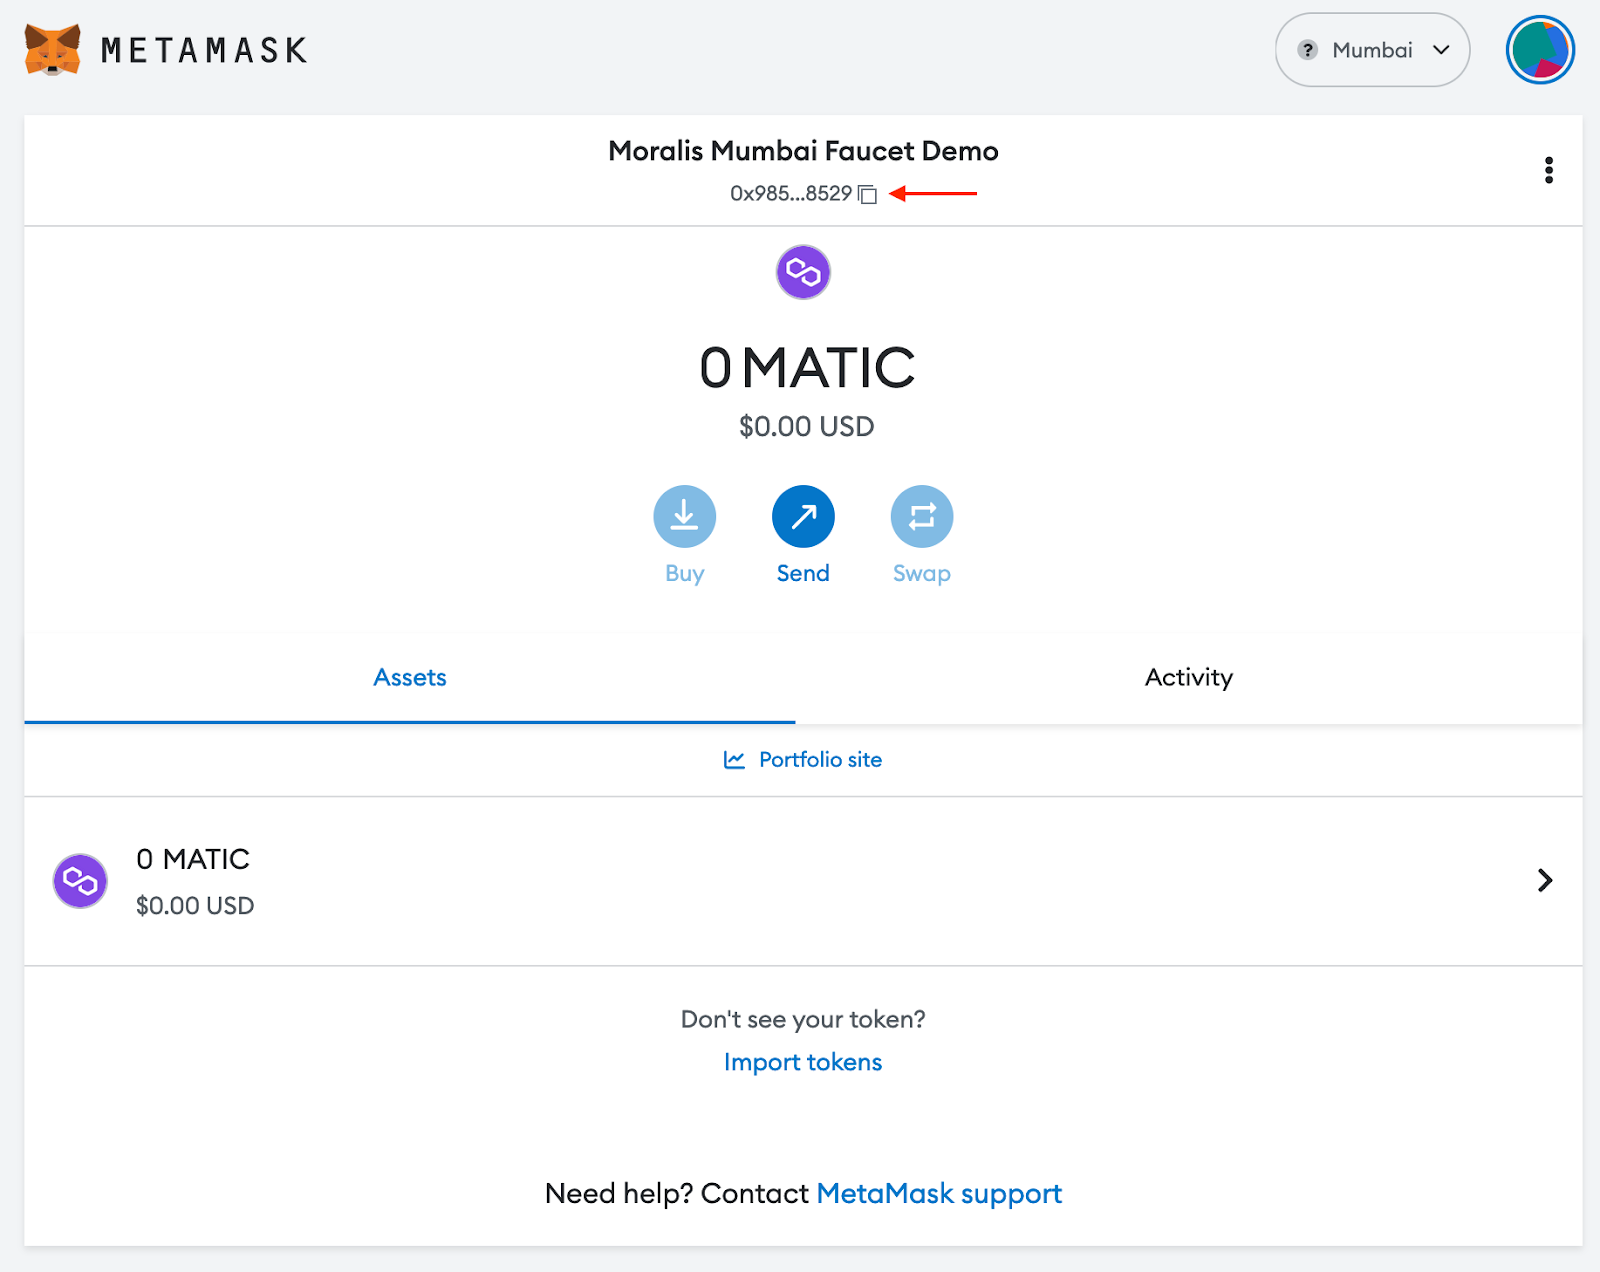The image size is (1600, 1272).
Task: Open account options via three-dot menu
Action: click(1548, 170)
